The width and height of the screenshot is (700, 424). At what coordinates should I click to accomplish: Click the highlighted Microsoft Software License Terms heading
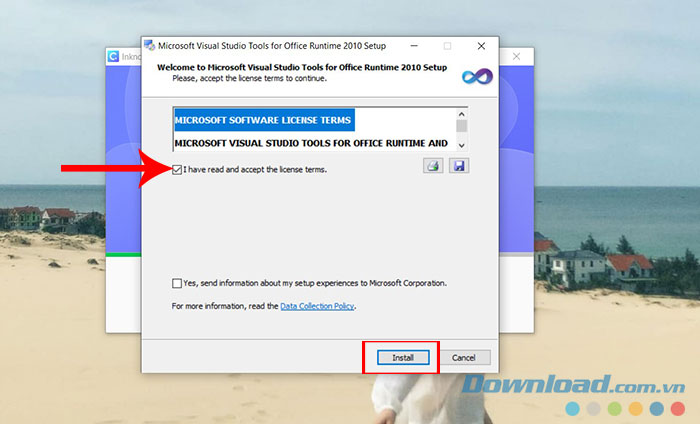pos(264,120)
